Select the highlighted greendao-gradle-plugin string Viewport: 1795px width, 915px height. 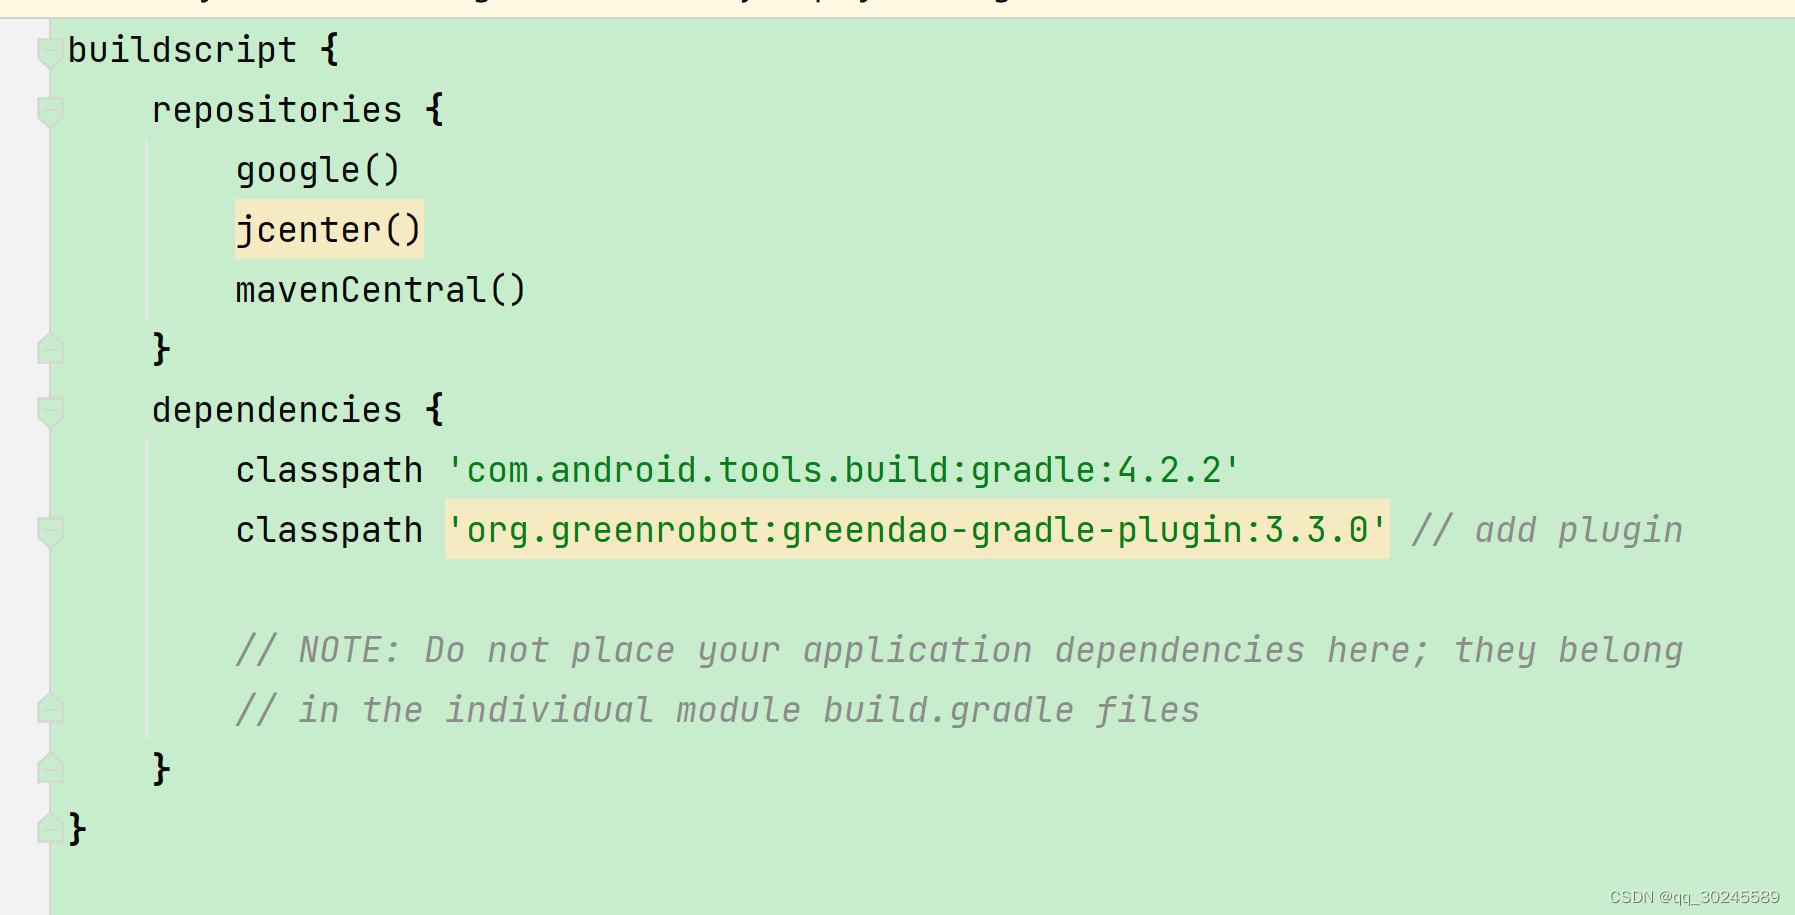(x=915, y=531)
